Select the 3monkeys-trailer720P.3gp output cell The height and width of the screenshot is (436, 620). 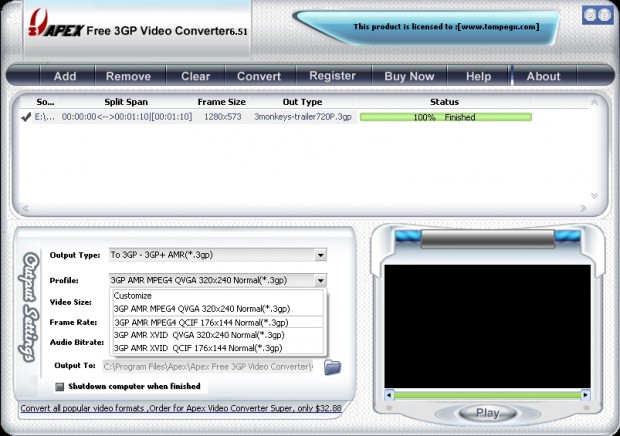303,117
